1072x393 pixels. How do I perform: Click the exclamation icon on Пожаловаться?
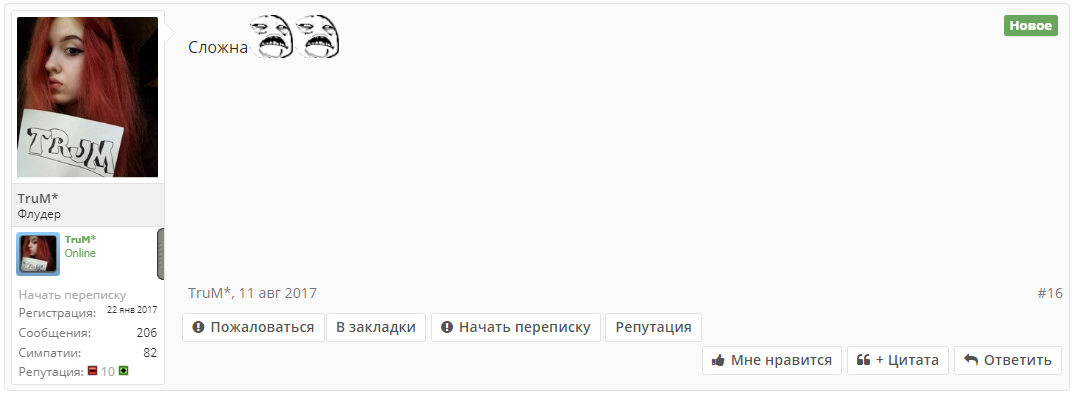pos(199,327)
